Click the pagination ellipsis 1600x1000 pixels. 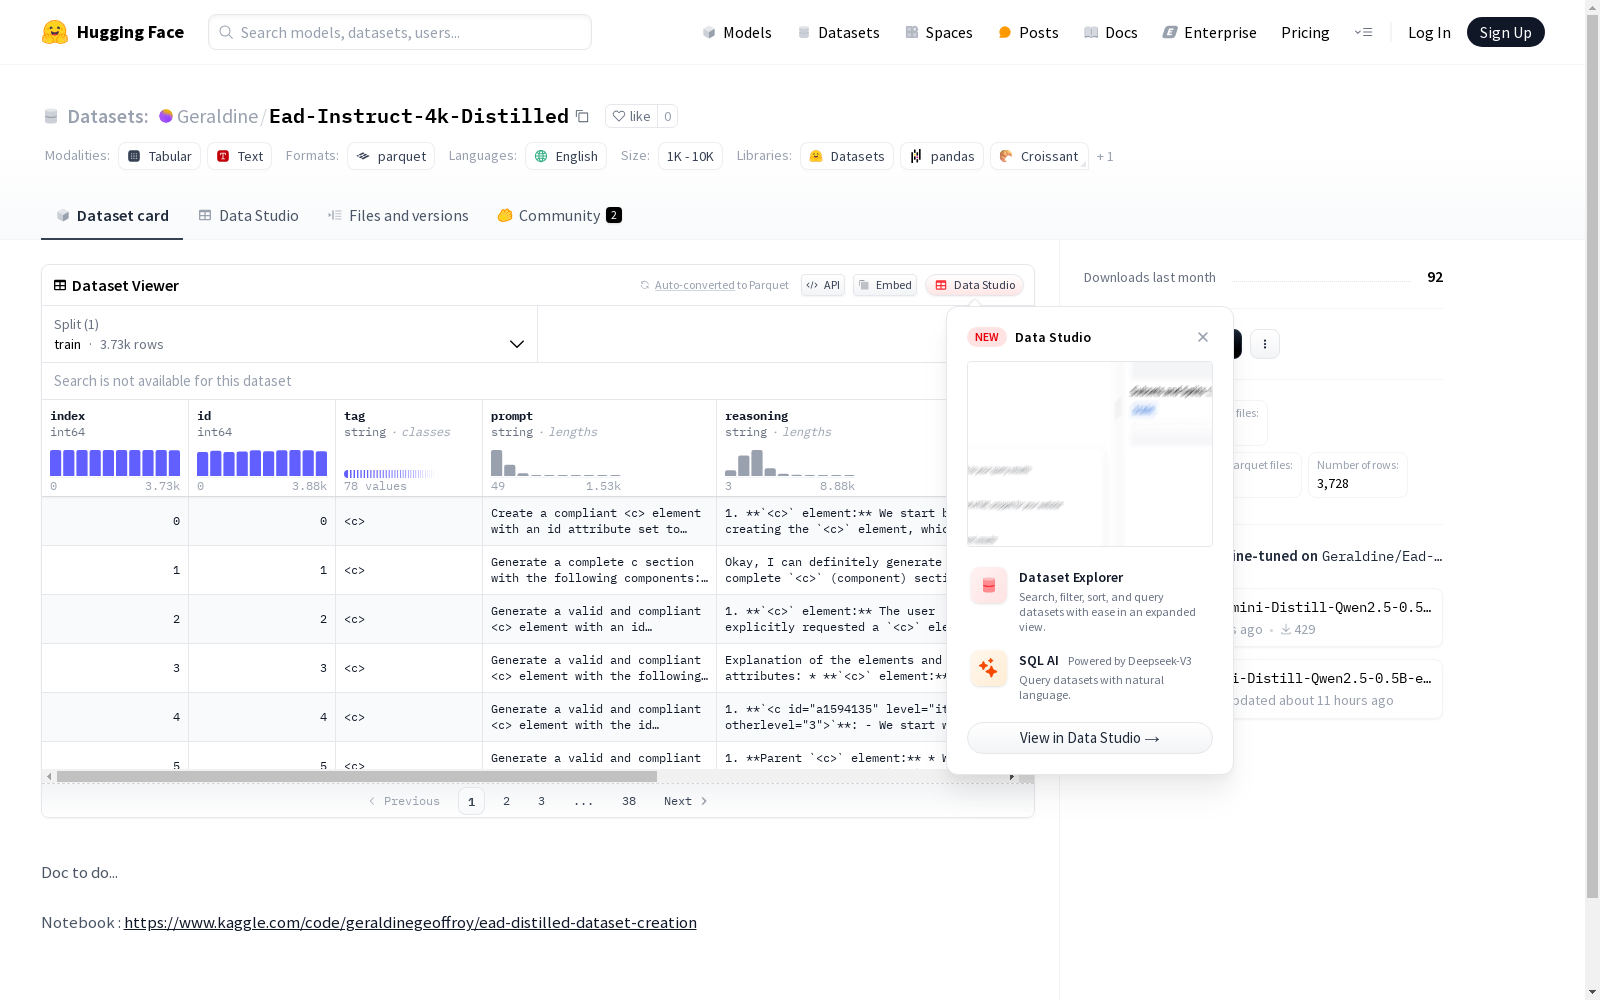pyautogui.click(x=584, y=801)
